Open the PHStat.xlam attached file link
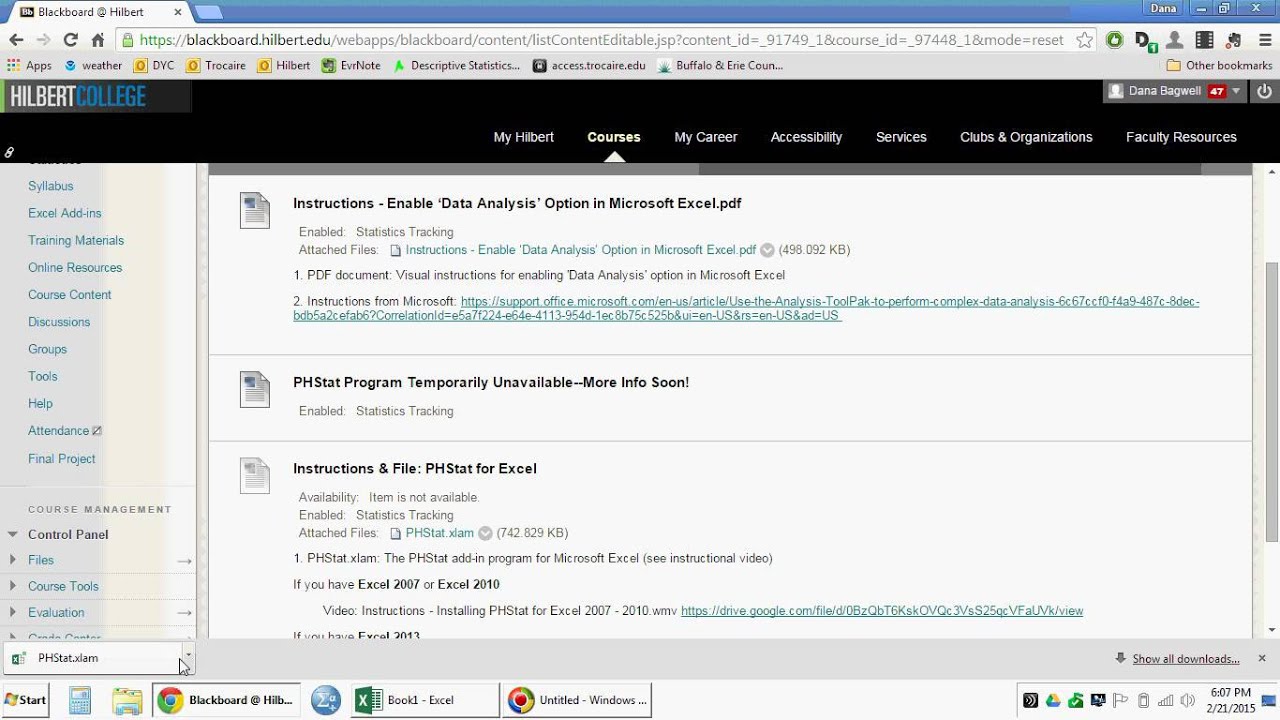The image size is (1280, 720). [x=440, y=533]
